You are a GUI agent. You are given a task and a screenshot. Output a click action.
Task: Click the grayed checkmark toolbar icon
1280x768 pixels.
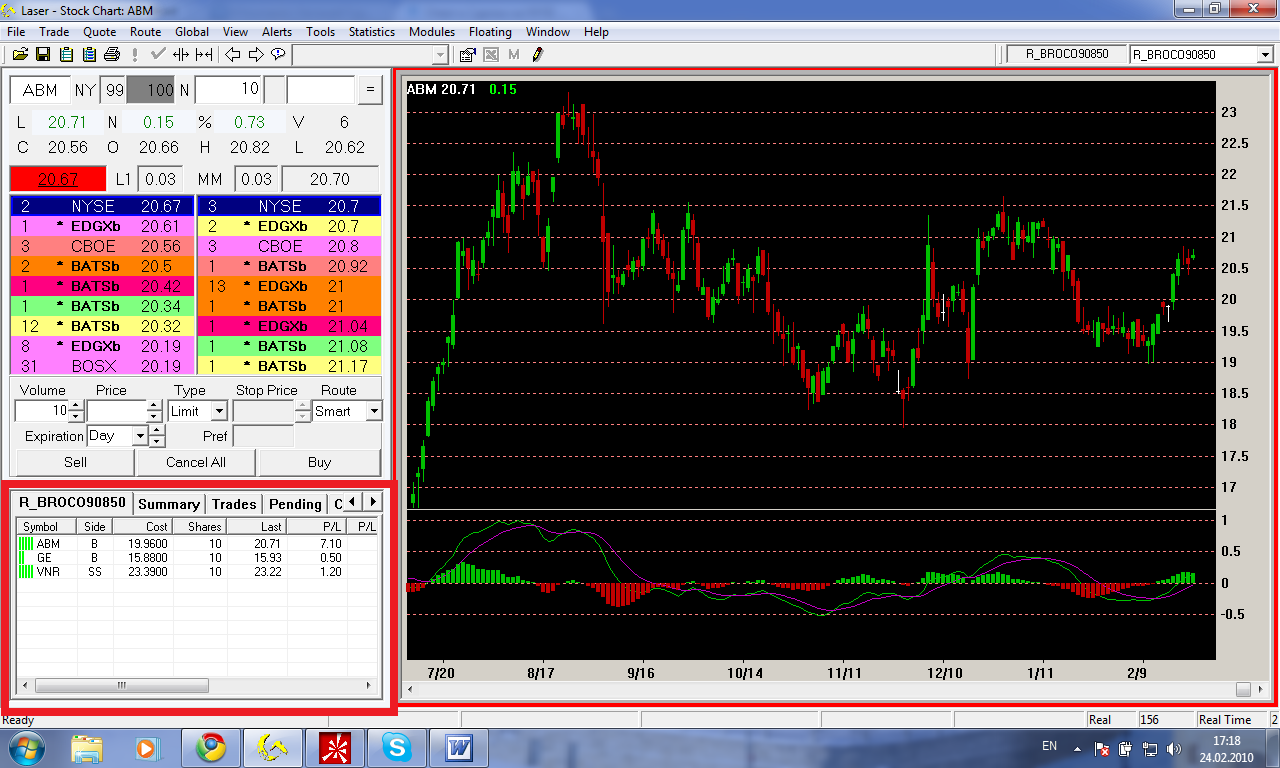click(157, 54)
